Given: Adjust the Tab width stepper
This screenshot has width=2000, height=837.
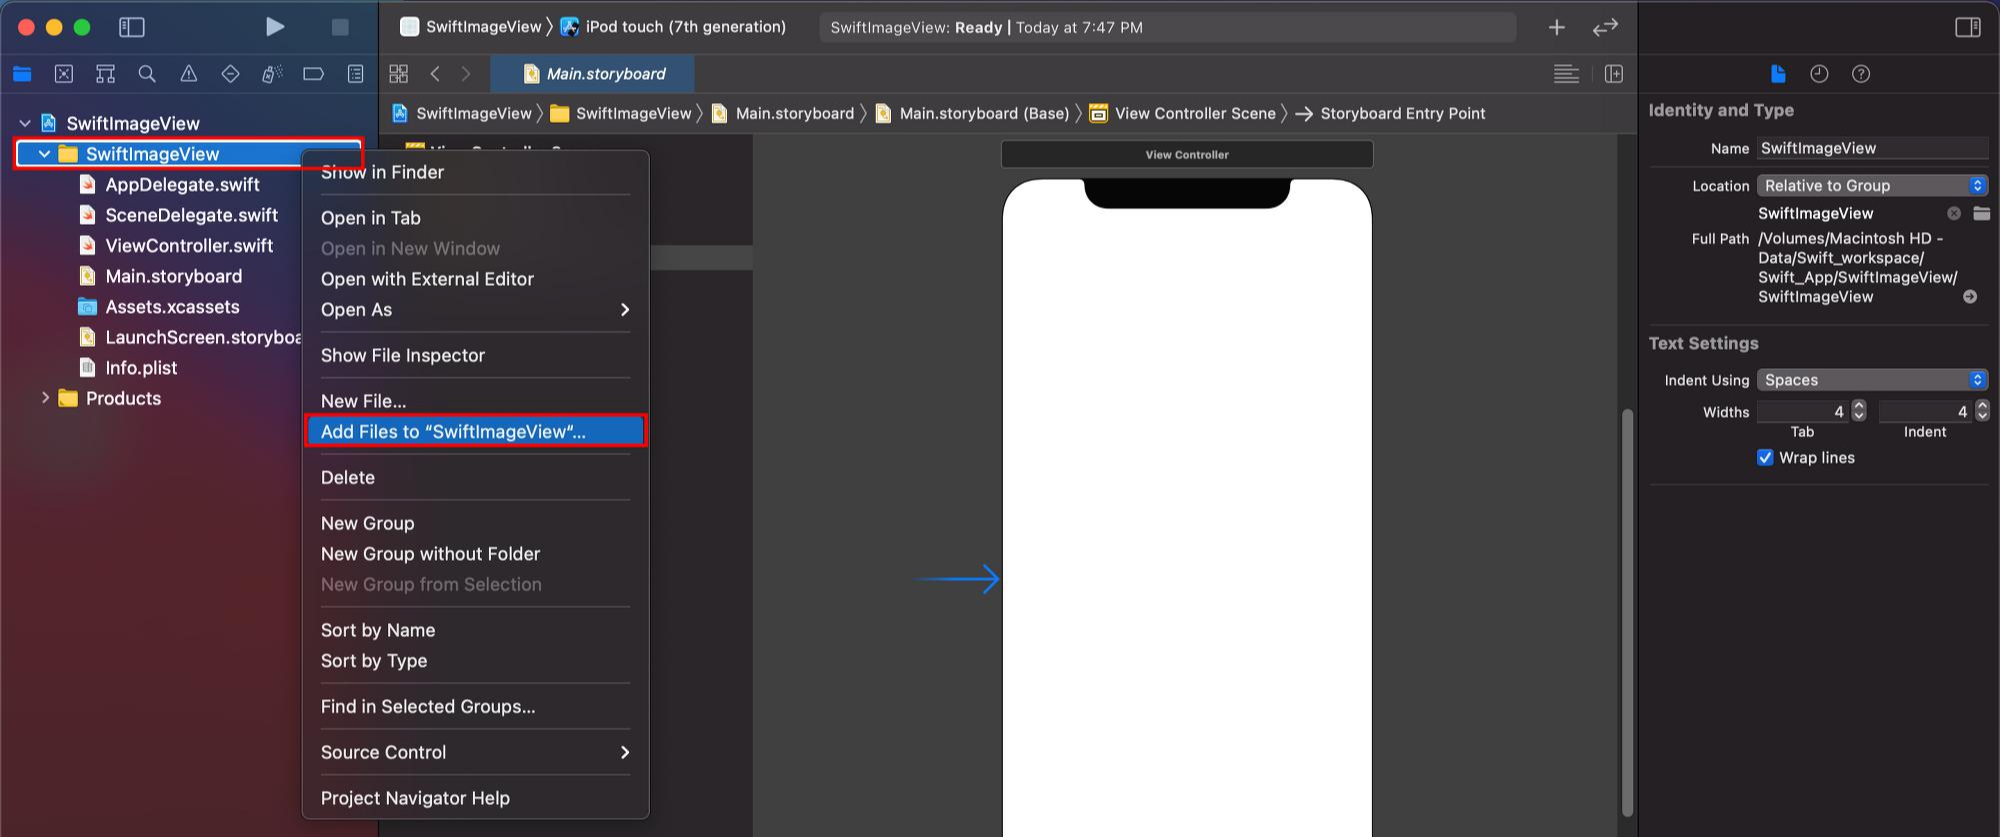Looking at the screenshot, I should [x=1859, y=411].
